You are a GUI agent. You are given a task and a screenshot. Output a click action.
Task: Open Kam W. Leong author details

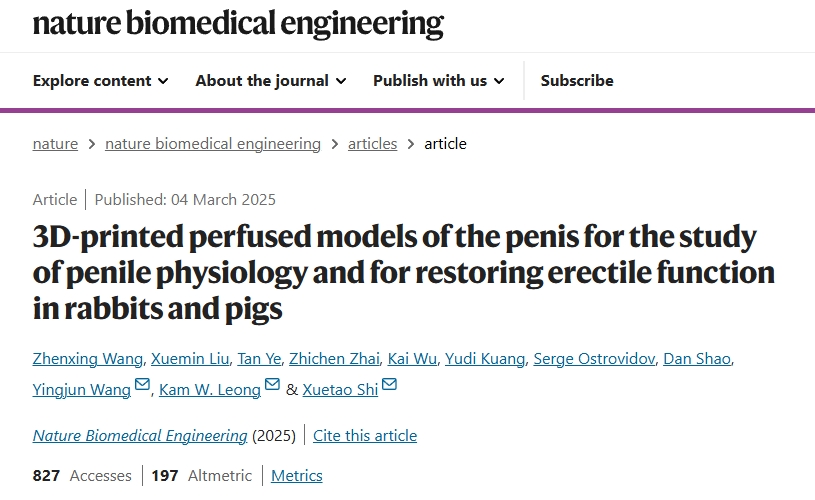point(210,389)
